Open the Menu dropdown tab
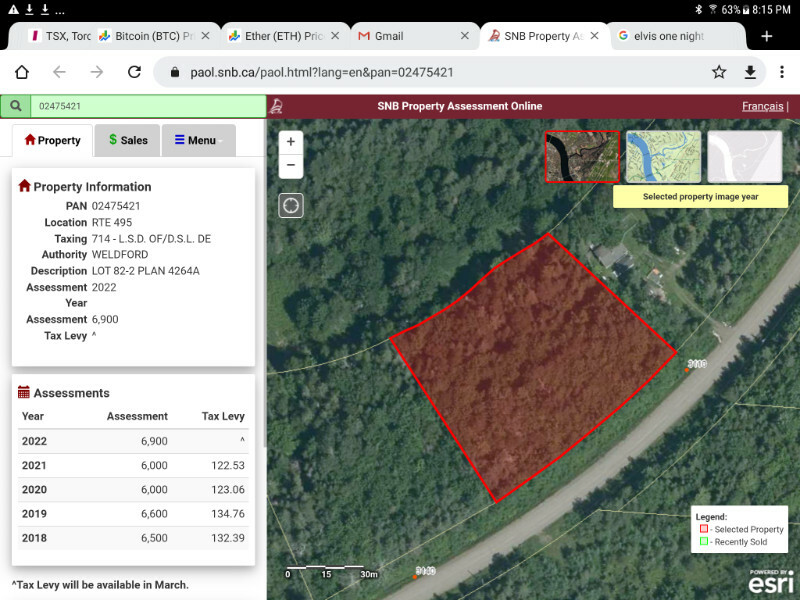800x600 pixels. click(198, 140)
